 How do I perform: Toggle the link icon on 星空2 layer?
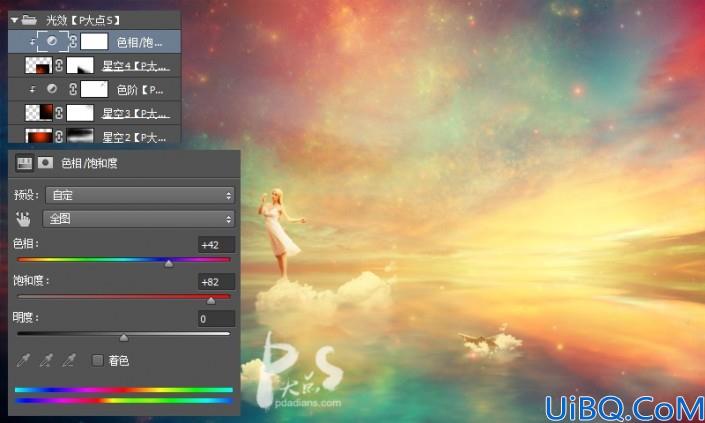(x=59, y=136)
